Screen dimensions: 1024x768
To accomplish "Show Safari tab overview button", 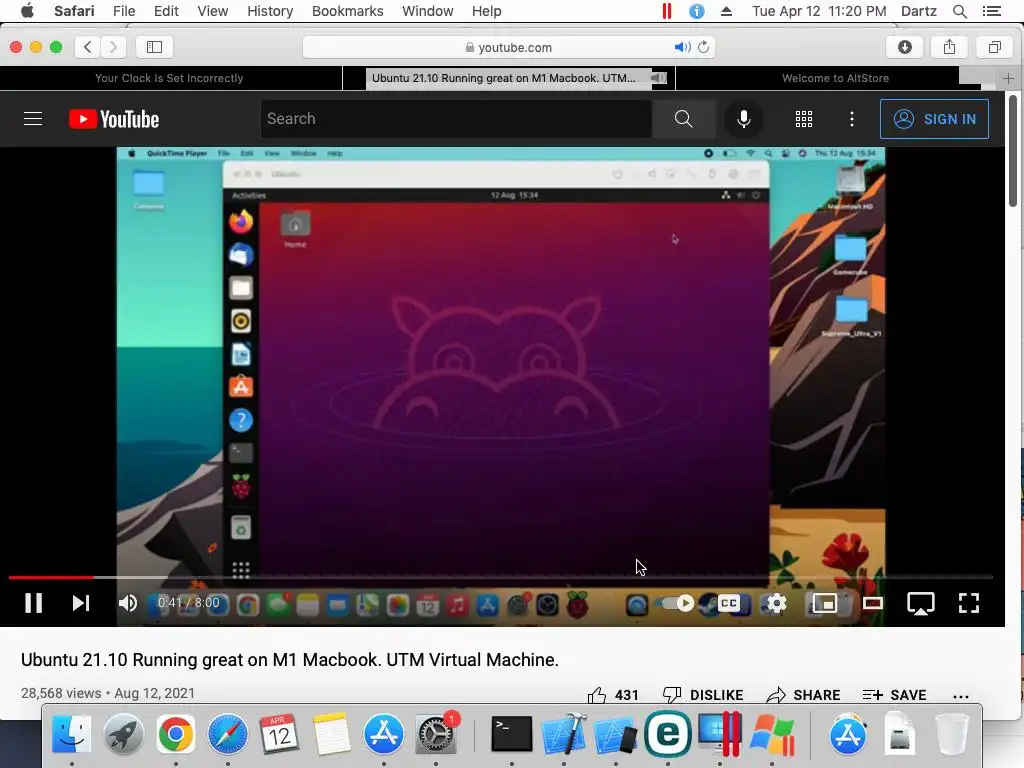I will pos(995,47).
